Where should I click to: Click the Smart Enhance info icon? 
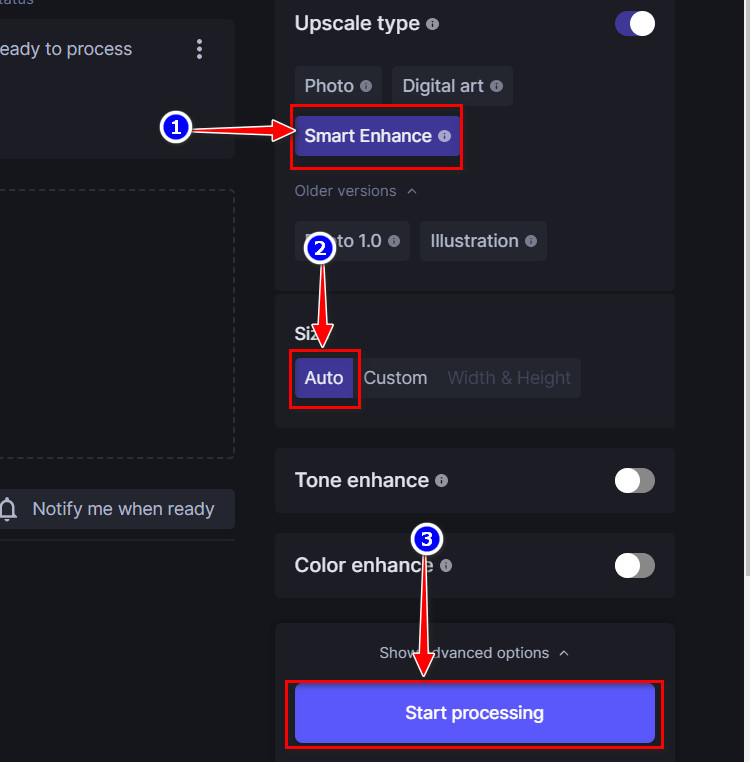tap(445, 136)
